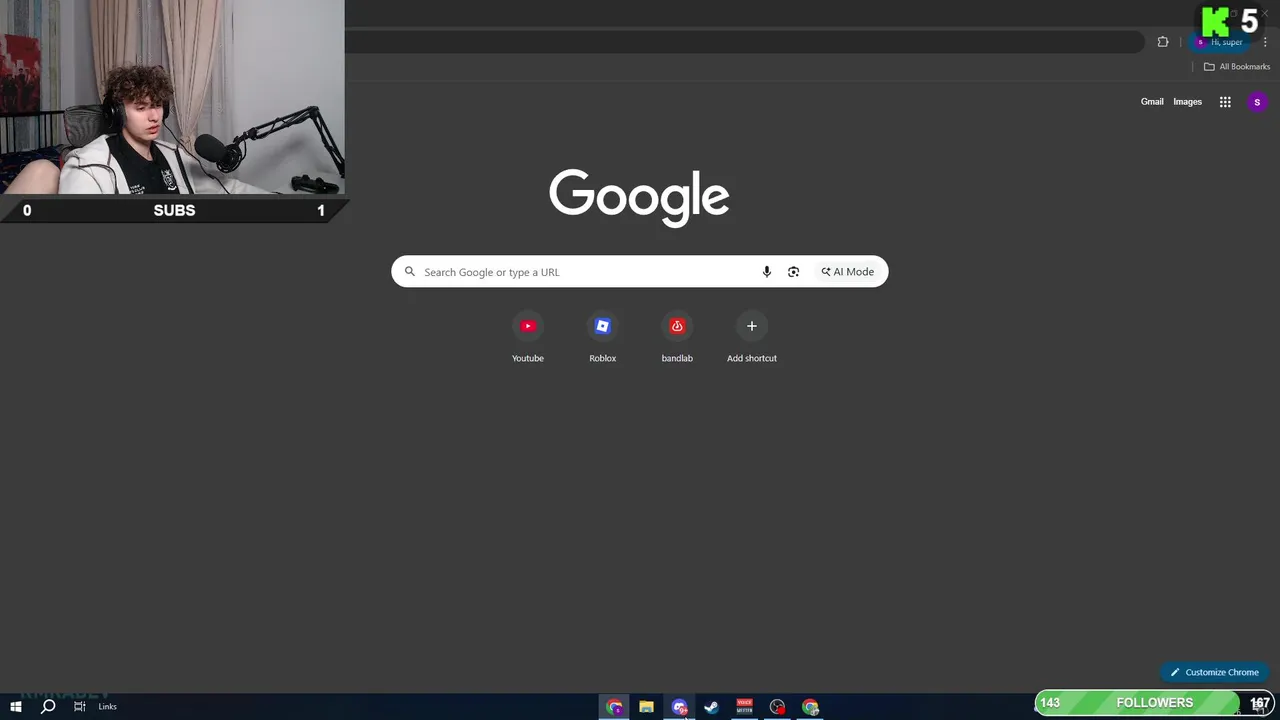Screen dimensions: 1280x720
Task: Search by image with Lens icon
Action: 793,272
